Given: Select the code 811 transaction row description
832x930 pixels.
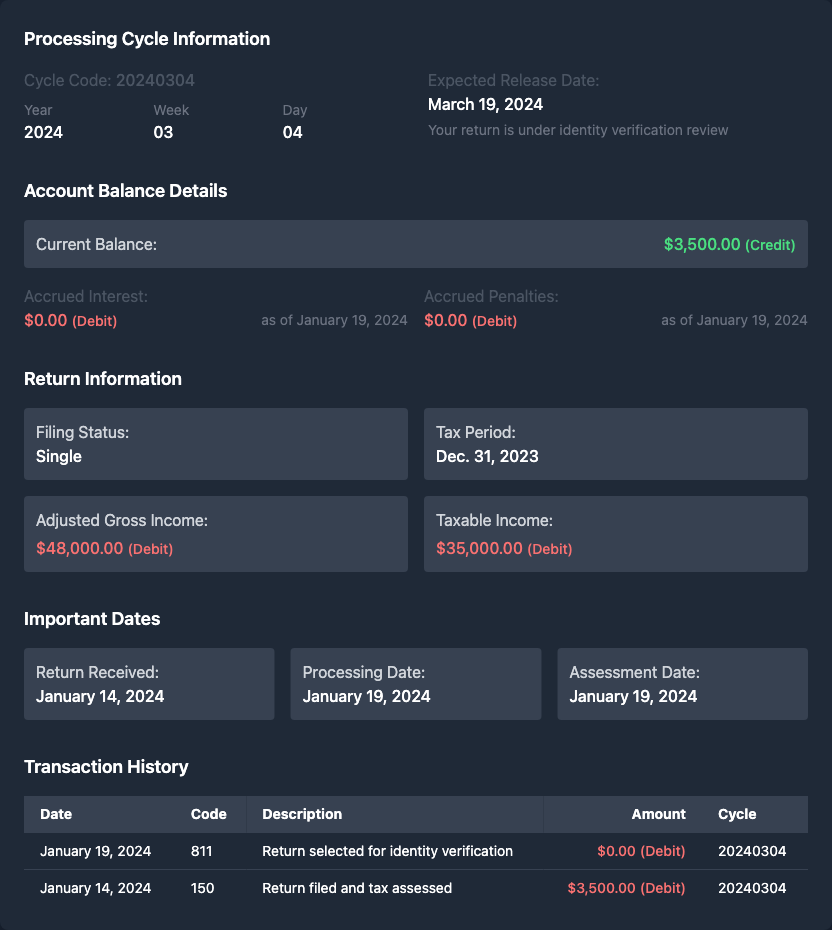Looking at the screenshot, I should [387, 851].
